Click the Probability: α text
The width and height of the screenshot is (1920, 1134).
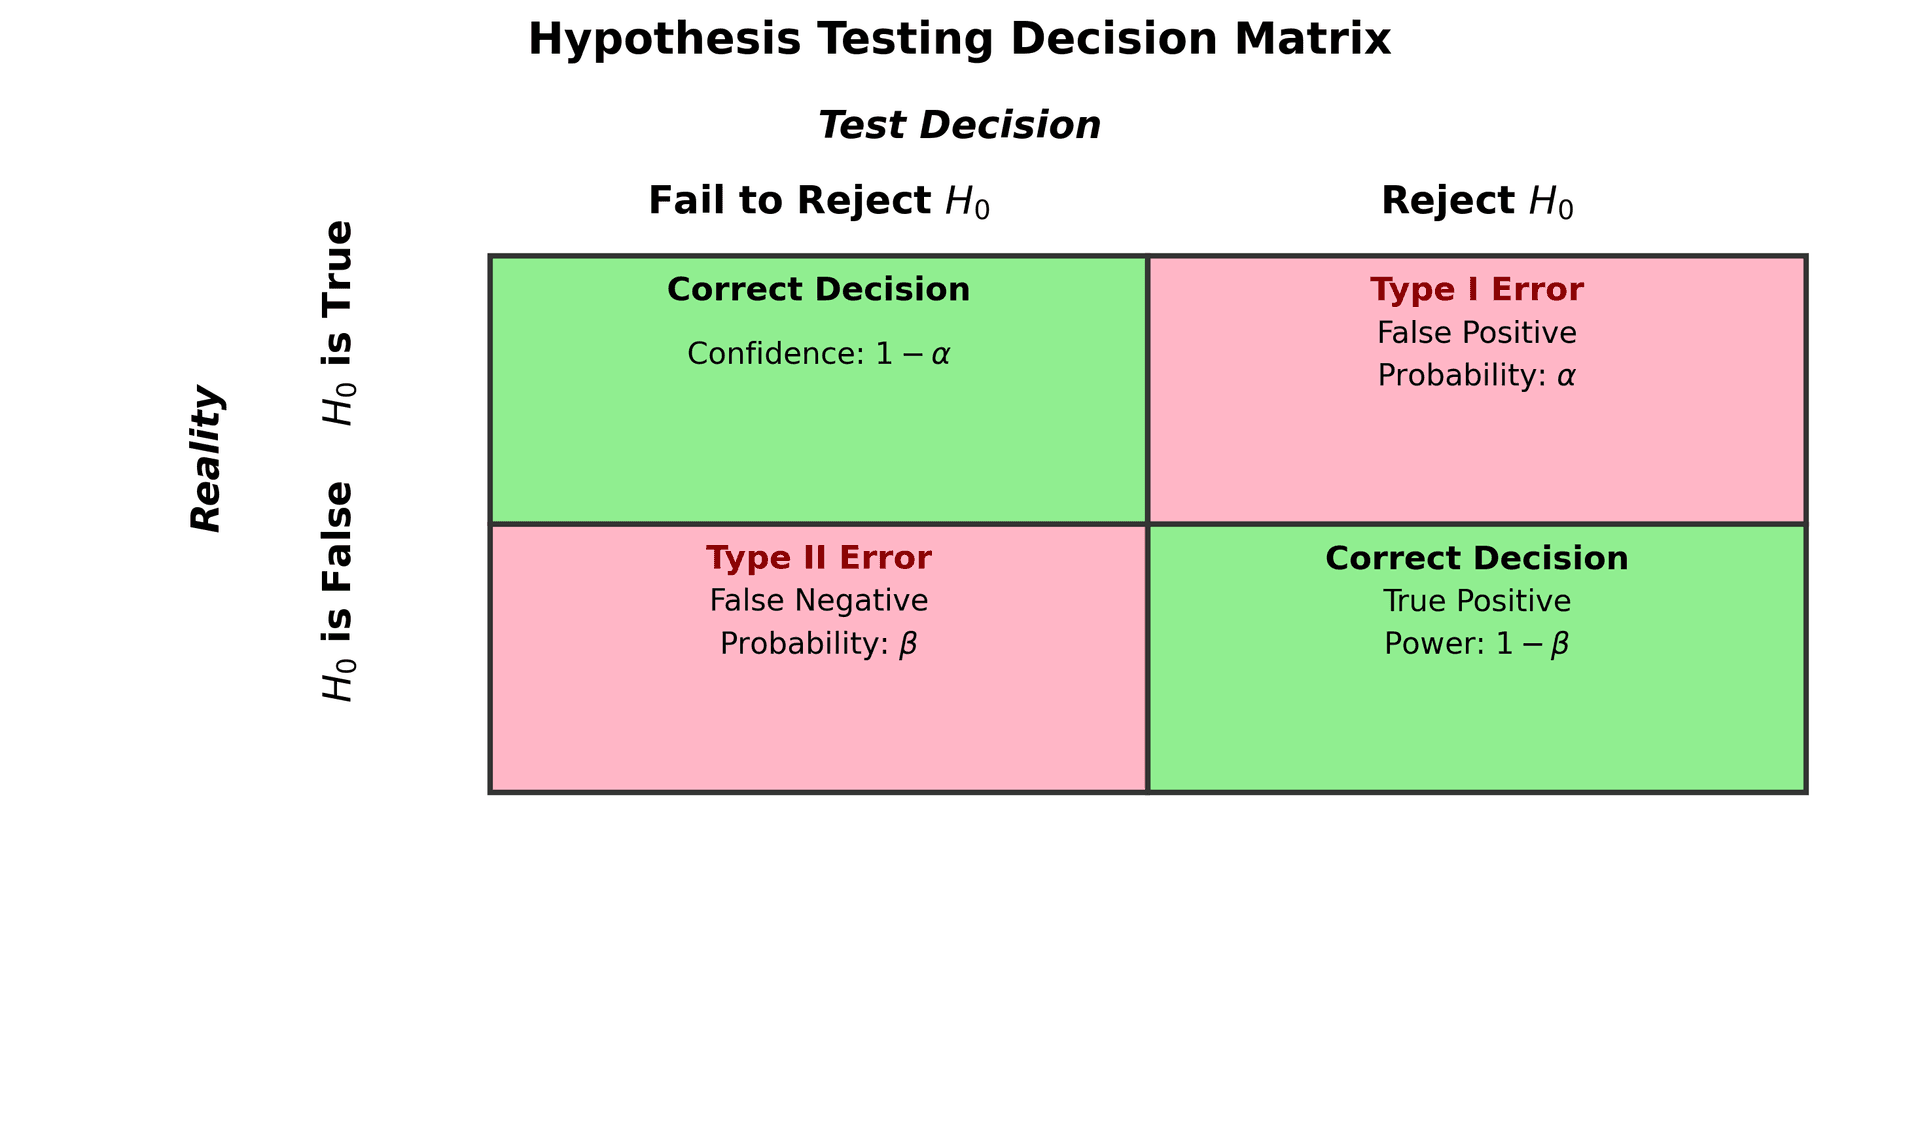pyautogui.click(x=1477, y=376)
